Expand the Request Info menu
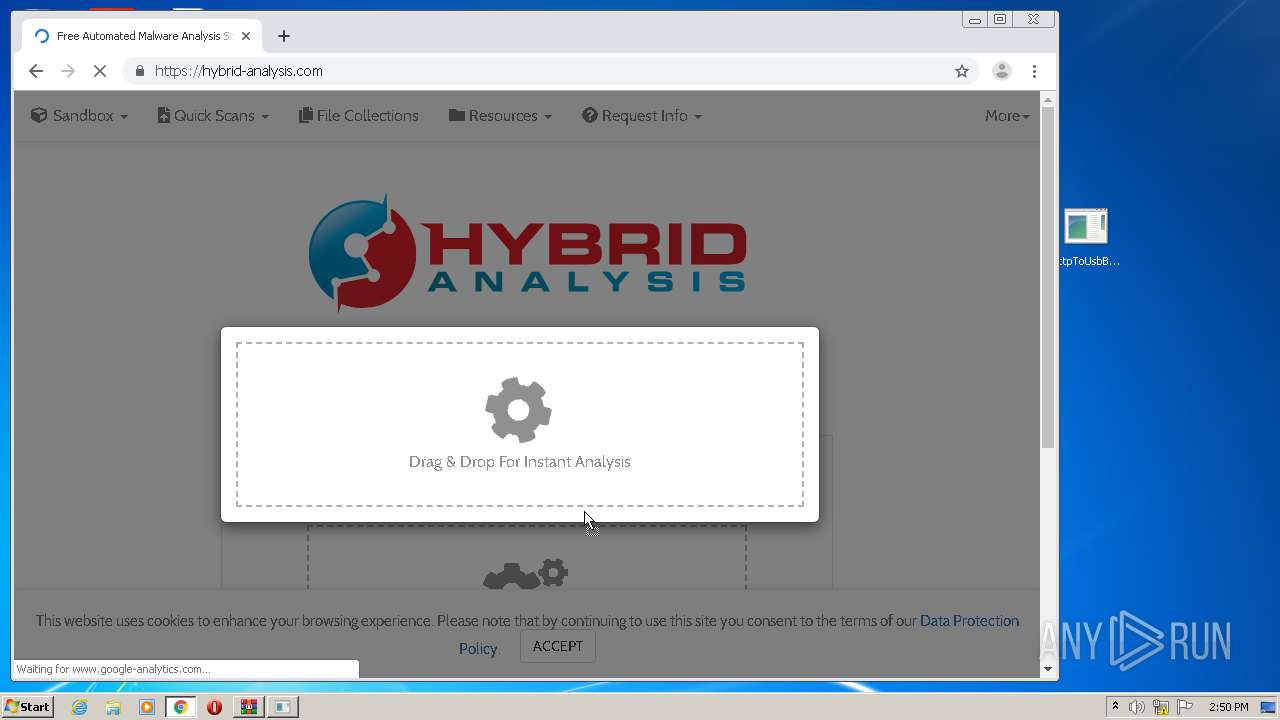Viewport: 1280px width, 720px height. pyautogui.click(x=642, y=116)
